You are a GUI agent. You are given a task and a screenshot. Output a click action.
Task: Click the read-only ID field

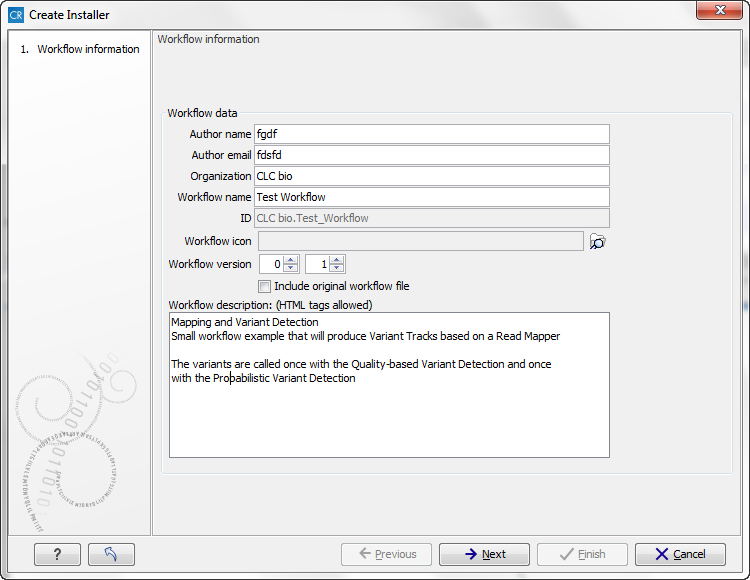coord(432,218)
